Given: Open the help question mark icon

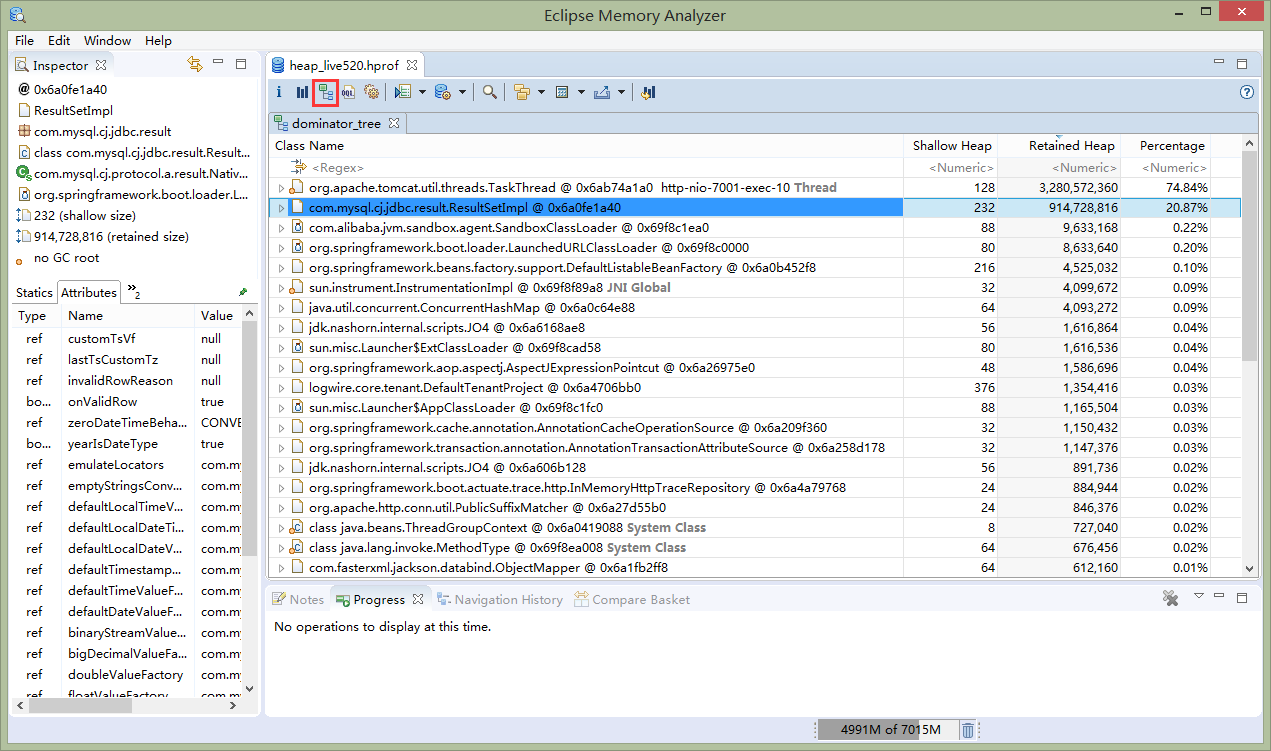Looking at the screenshot, I should click(1247, 92).
